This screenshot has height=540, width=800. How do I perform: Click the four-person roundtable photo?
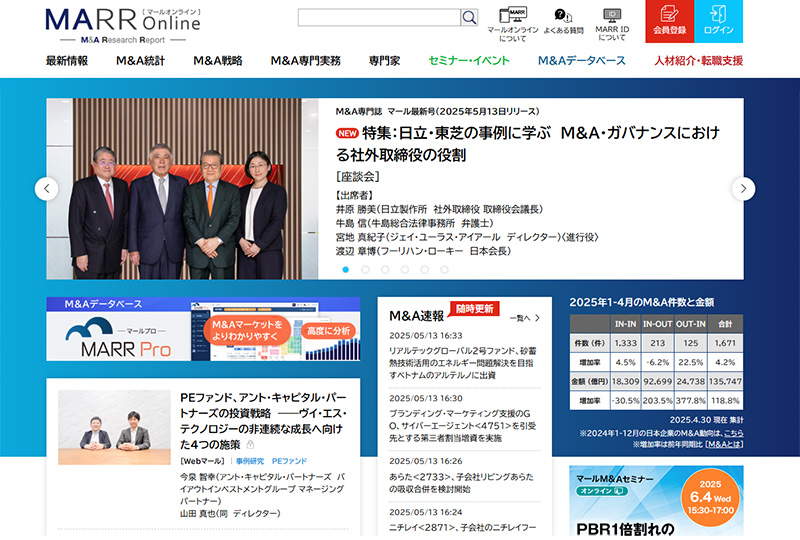pos(182,189)
